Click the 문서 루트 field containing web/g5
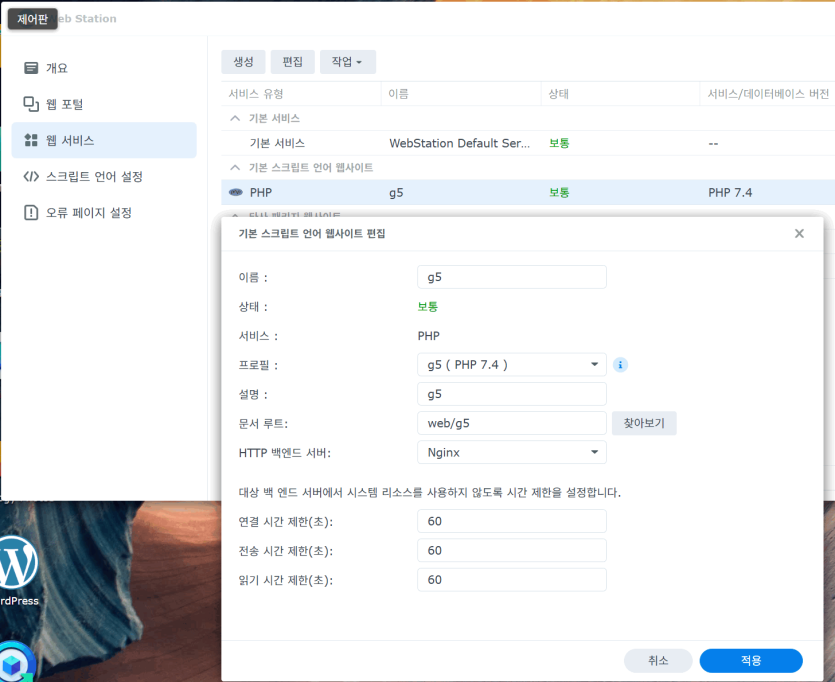The height and width of the screenshot is (682, 835). pos(512,423)
